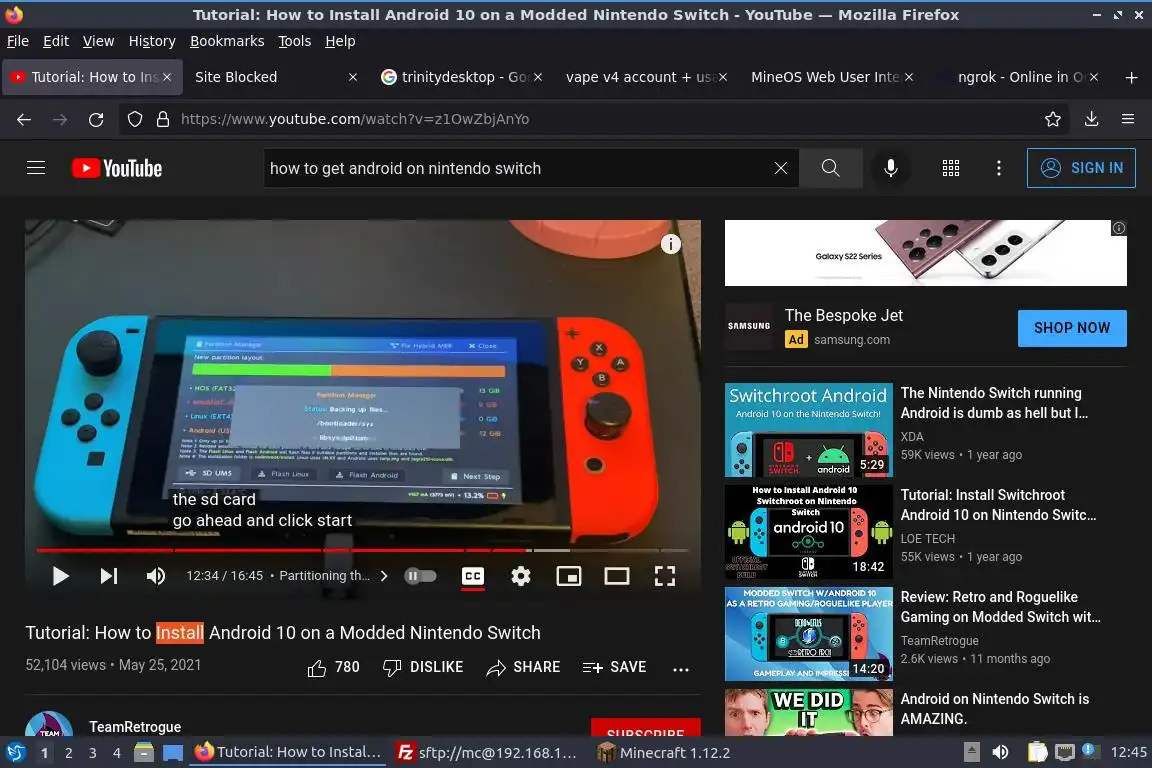Open the YouTube guide hamburger menu
This screenshot has height=768, width=1152.
36,168
